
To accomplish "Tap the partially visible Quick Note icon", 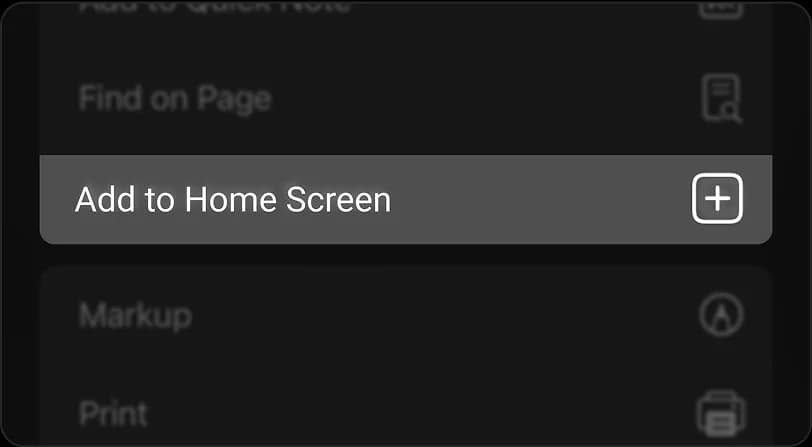I will pyautogui.click(x=721, y=9).
